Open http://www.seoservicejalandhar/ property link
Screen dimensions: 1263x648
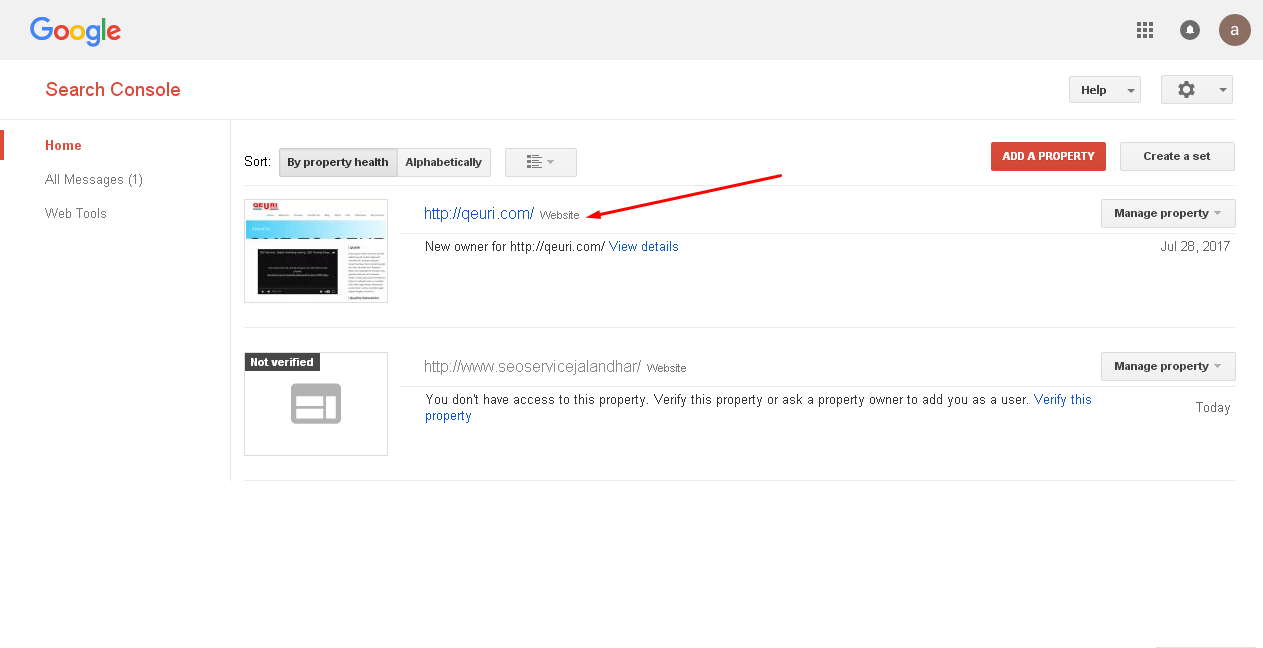click(x=532, y=366)
